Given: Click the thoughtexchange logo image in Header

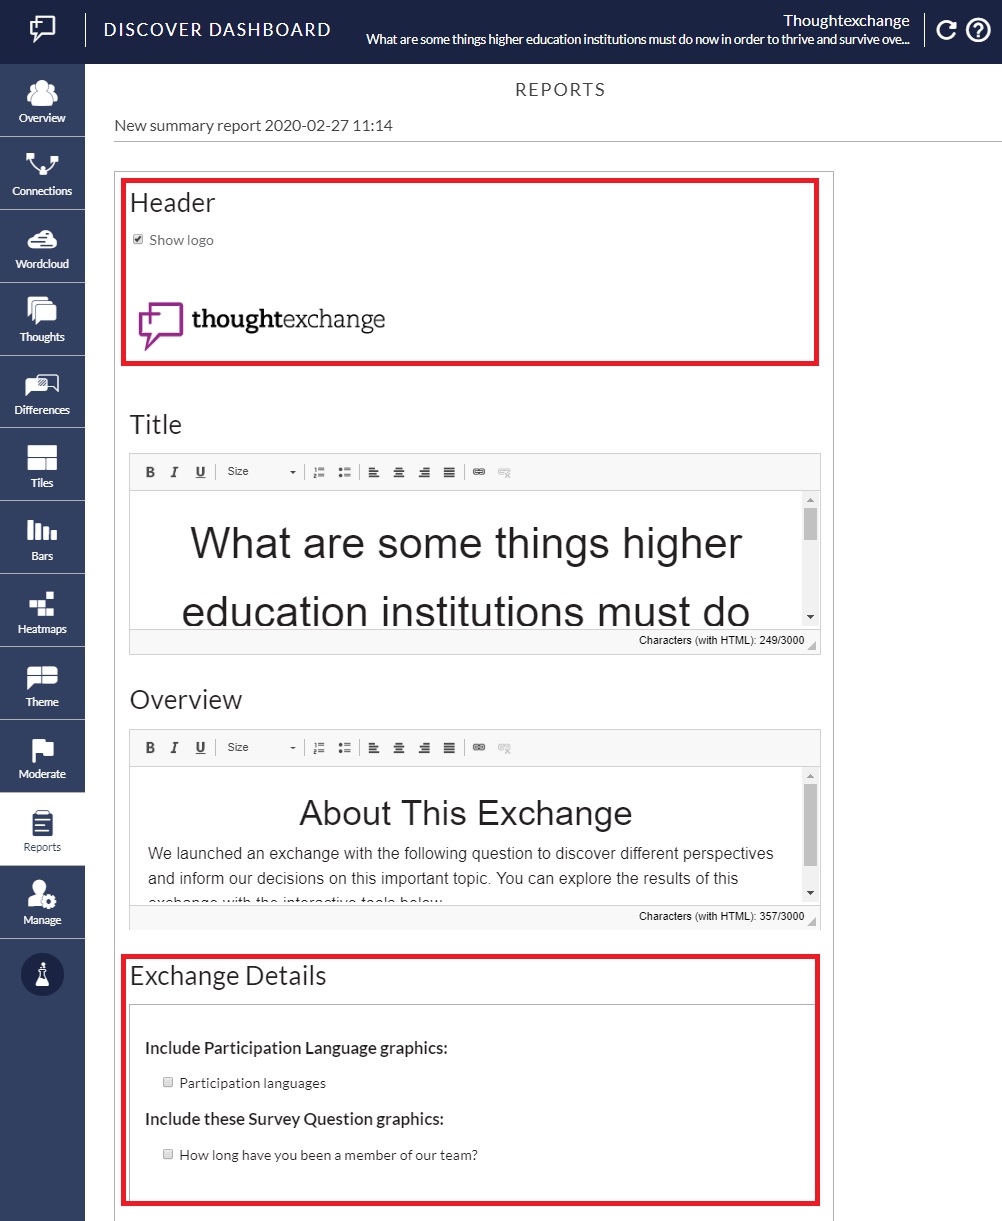Looking at the screenshot, I should [x=261, y=324].
